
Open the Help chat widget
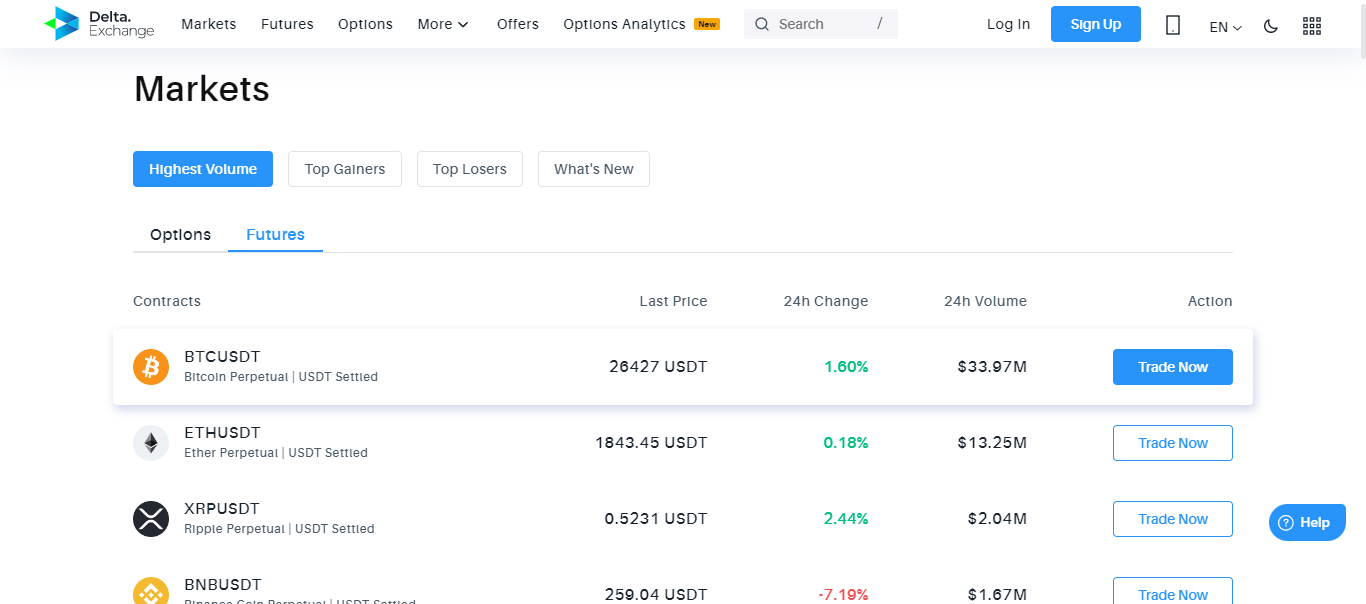point(1307,522)
